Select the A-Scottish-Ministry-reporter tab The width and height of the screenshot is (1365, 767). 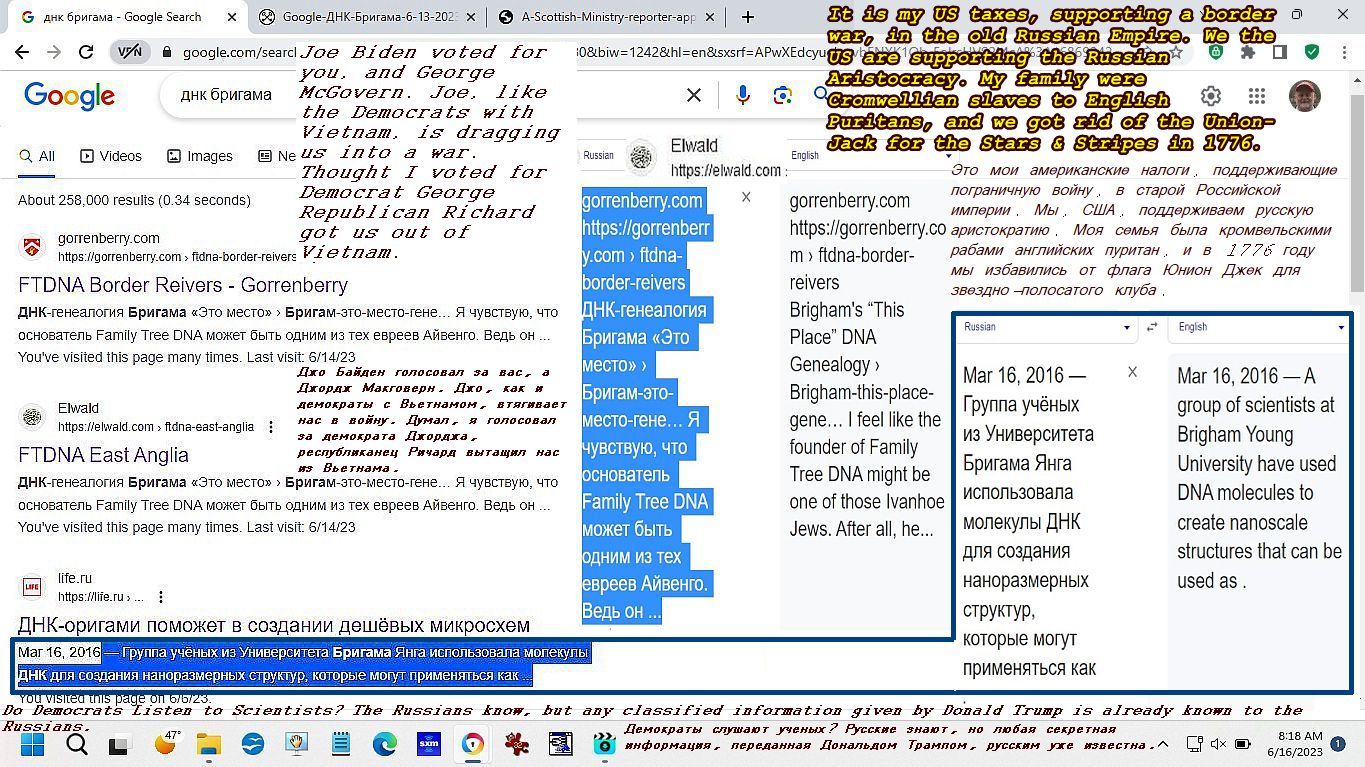(608, 17)
